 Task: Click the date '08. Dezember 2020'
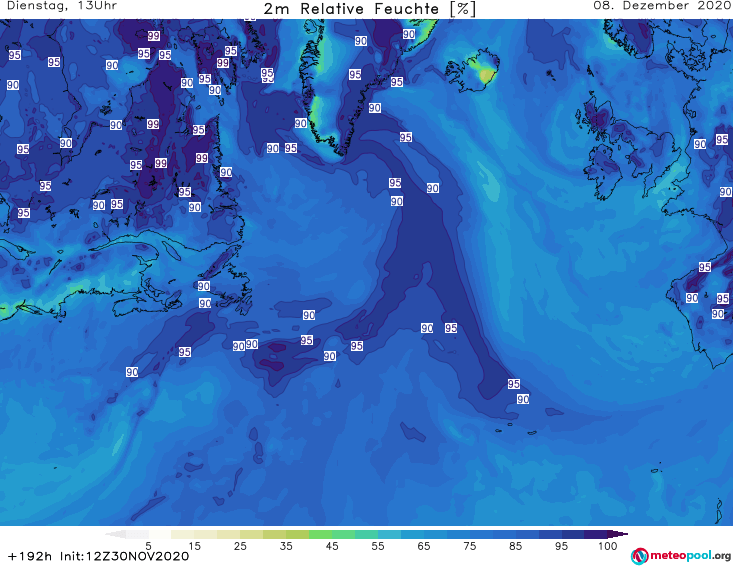click(x=662, y=6)
